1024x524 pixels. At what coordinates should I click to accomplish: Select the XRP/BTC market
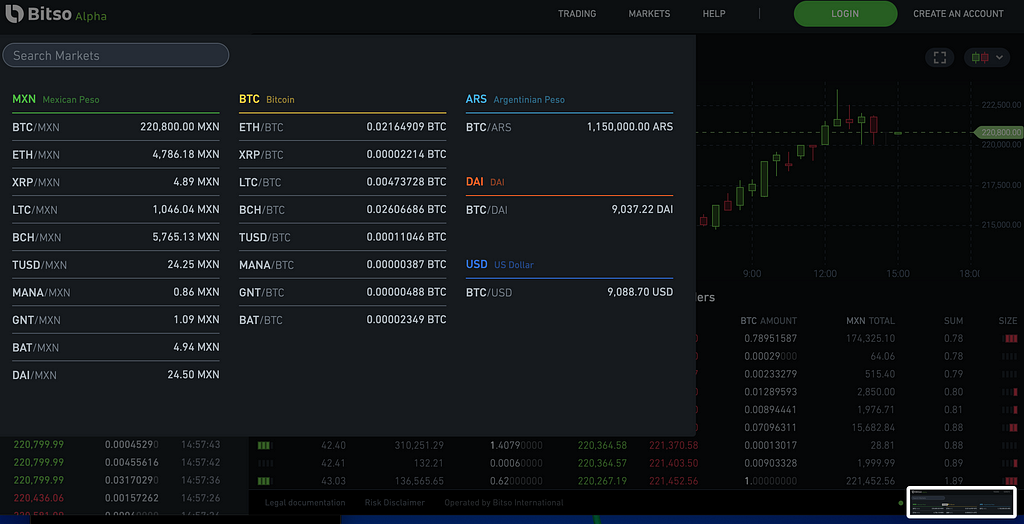(342, 155)
